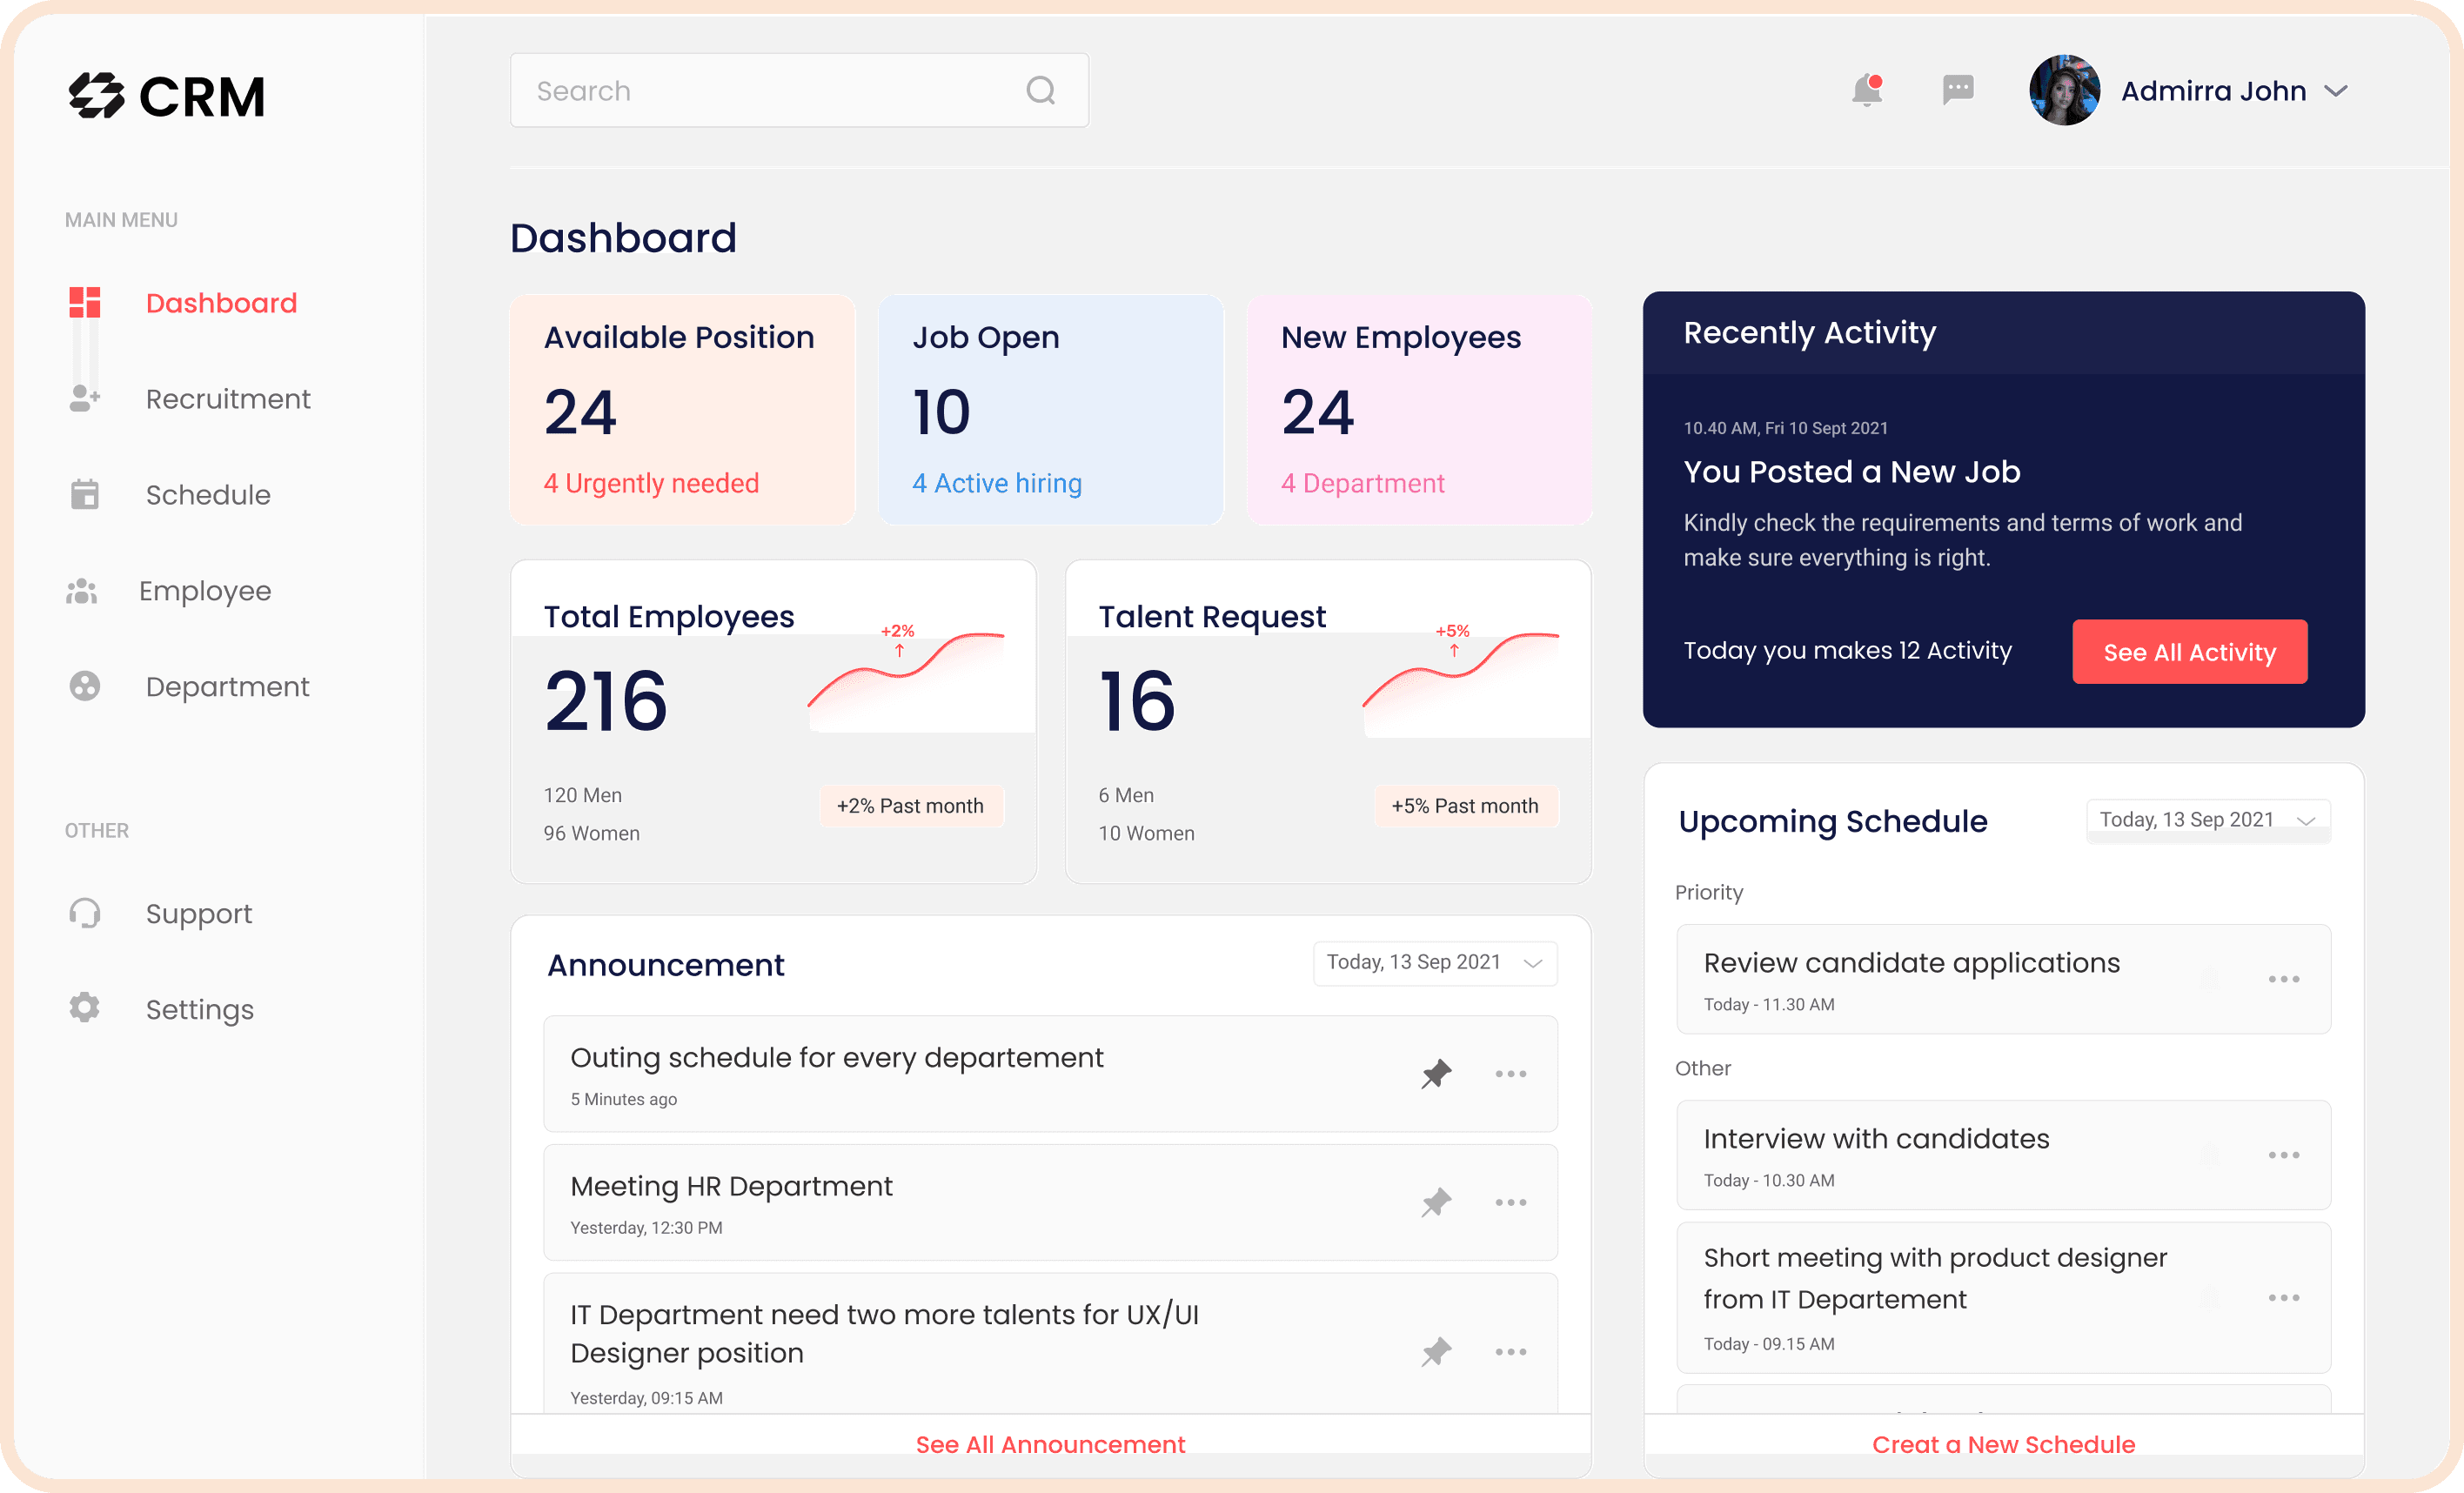Viewport: 2464px width, 1493px height.
Task: Open the Settings gear icon
Action: click(x=84, y=1007)
